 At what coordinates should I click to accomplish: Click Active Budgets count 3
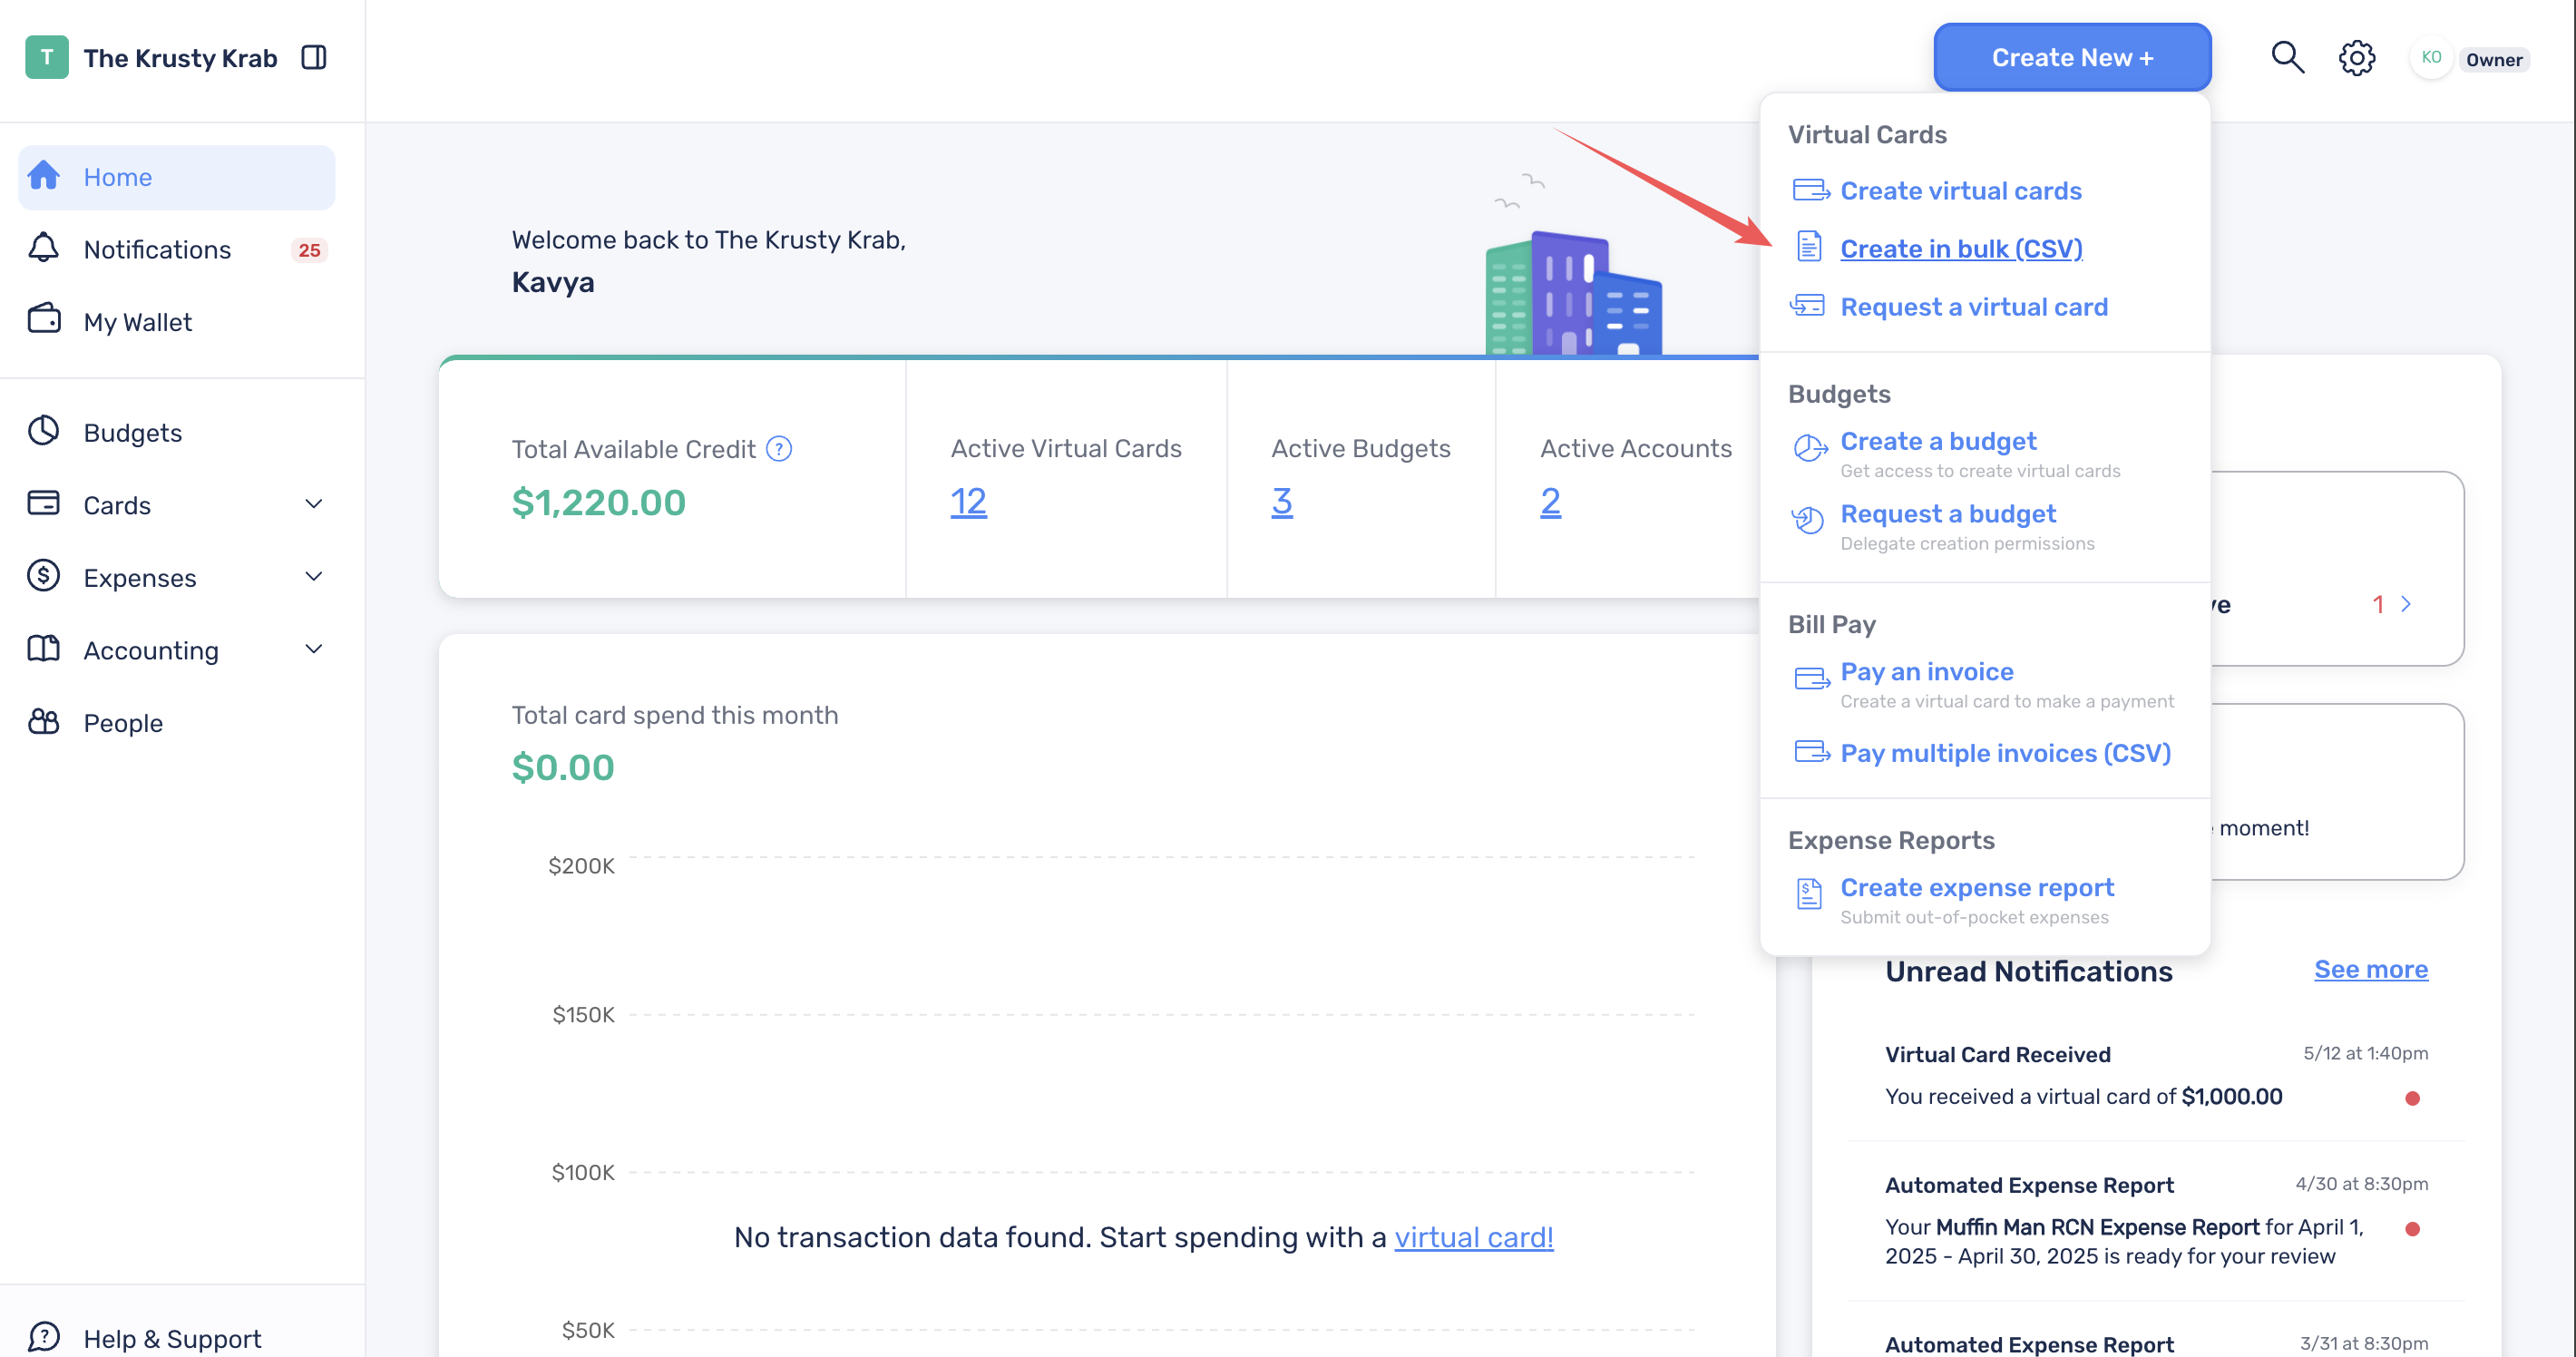point(1282,501)
